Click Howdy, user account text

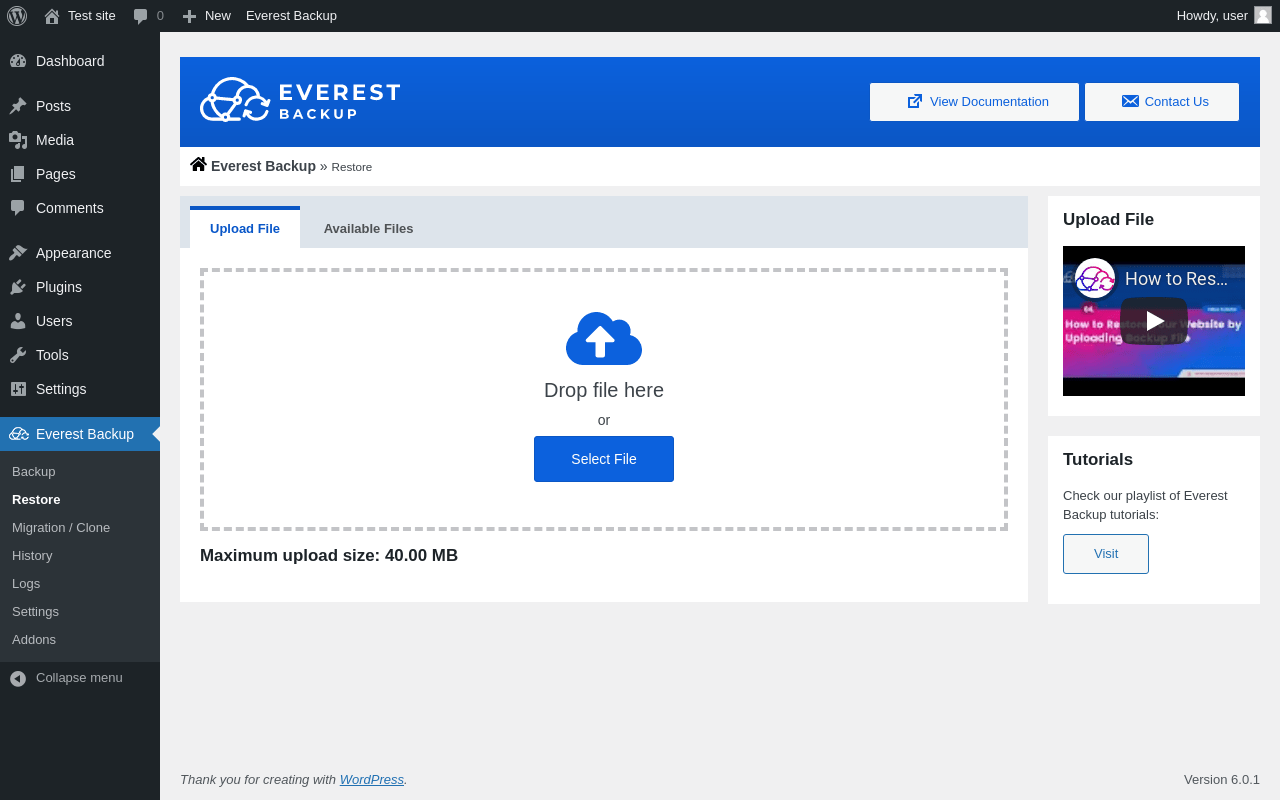(x=1212, y=16)
